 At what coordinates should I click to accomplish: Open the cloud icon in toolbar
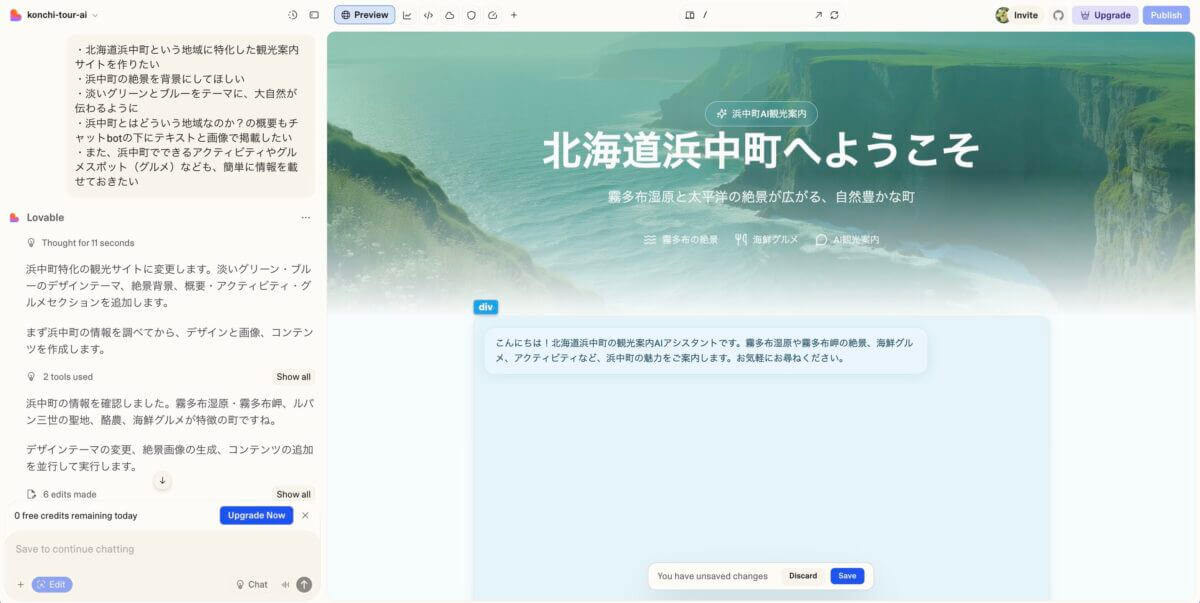point(449,15)
